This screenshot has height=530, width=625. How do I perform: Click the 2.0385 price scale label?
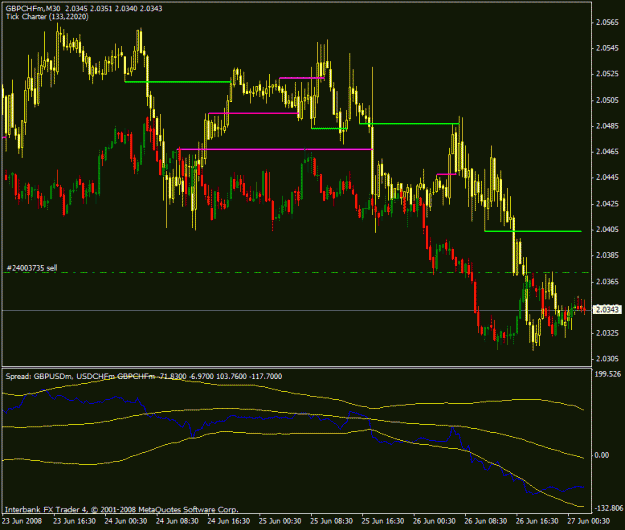click(607, 255)
